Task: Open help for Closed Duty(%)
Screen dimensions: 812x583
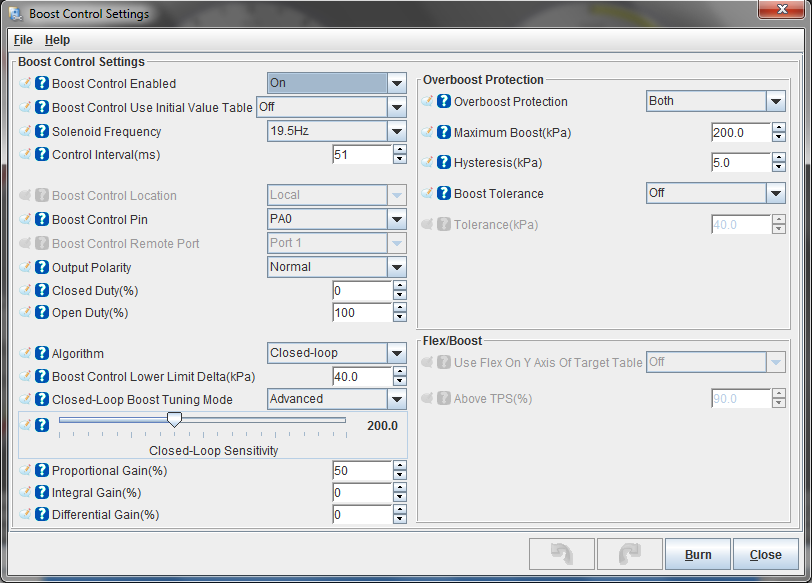Action: coord(42,290)
